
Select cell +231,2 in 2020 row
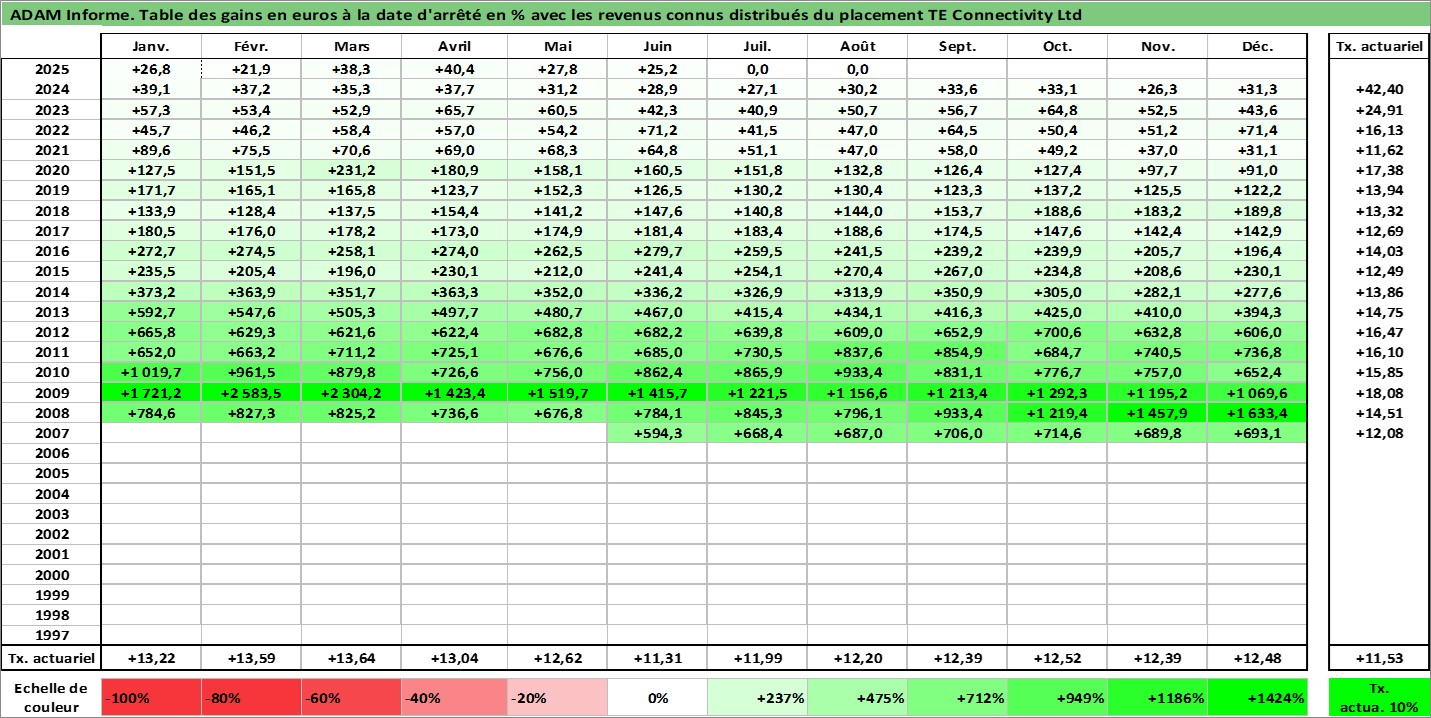pyautogui.click(x=351, y=170)
